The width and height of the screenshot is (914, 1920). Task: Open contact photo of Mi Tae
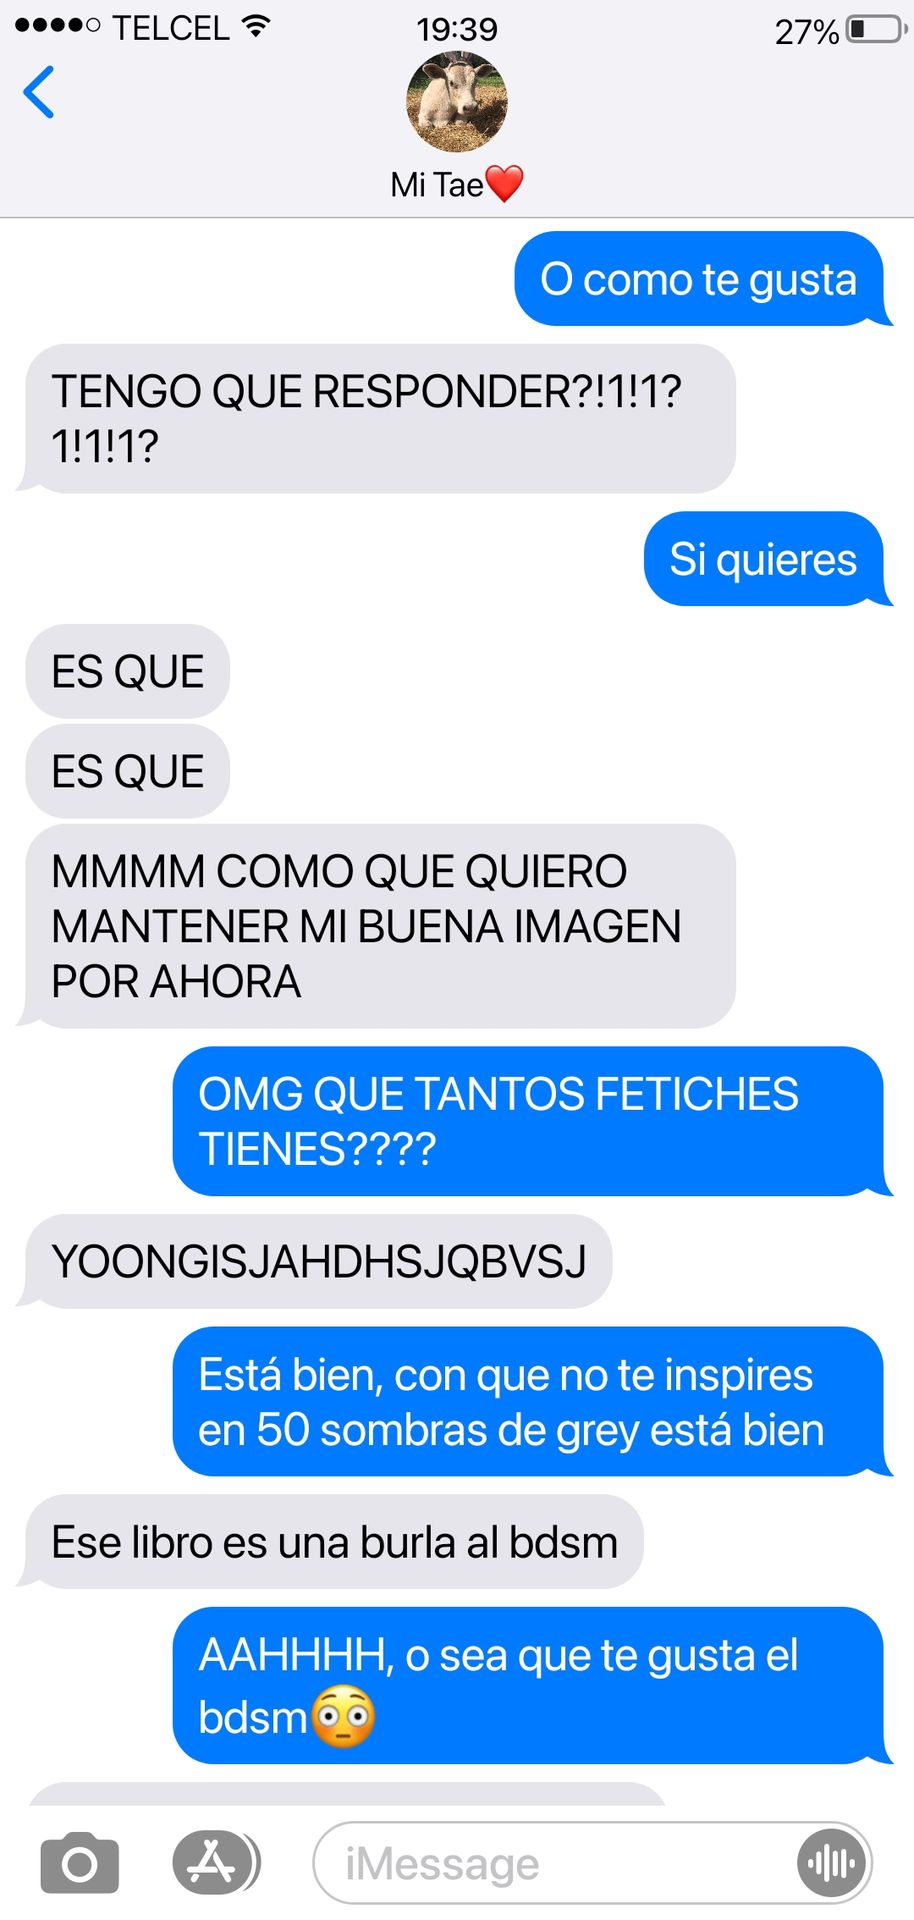click(457, 101)
